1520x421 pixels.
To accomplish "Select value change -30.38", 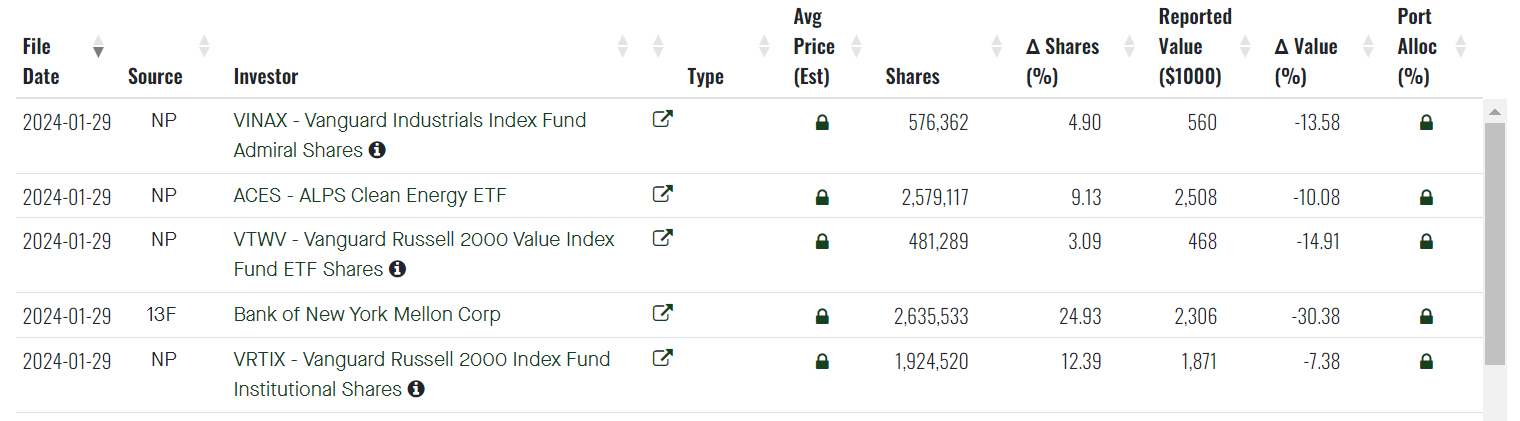I will (1315, 317).
